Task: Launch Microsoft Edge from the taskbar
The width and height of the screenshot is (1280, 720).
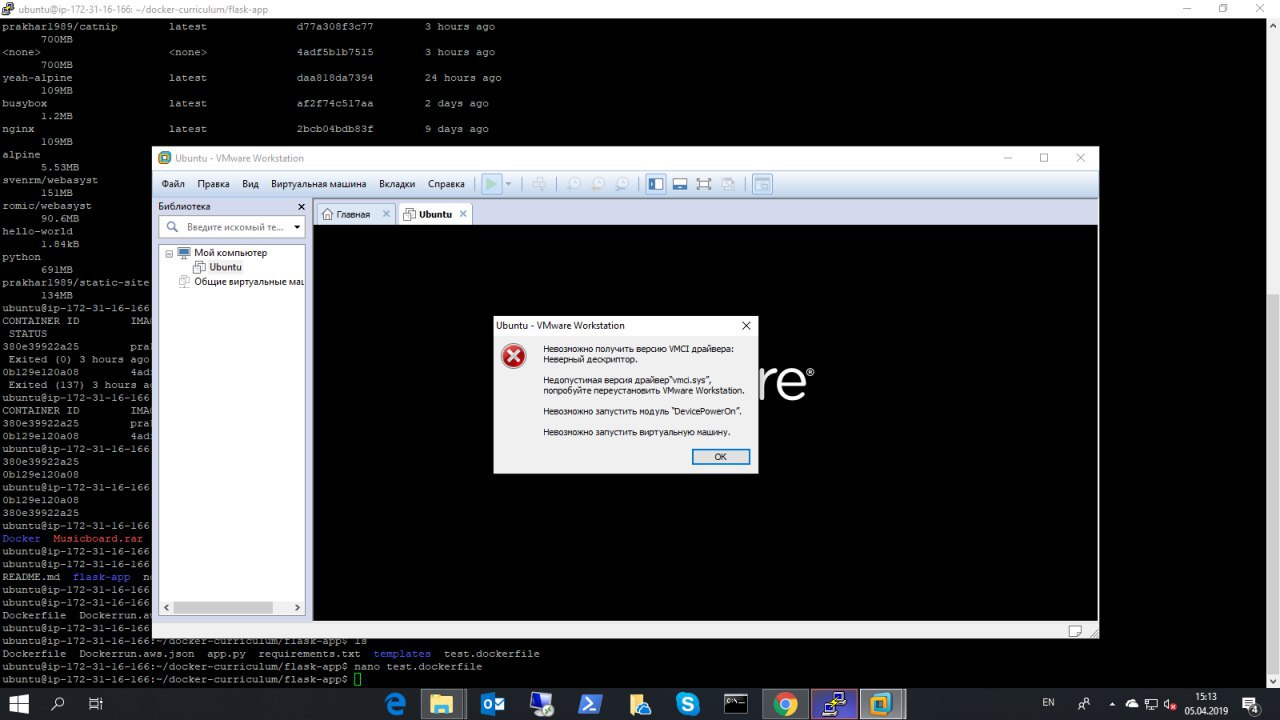Action: 395,704
